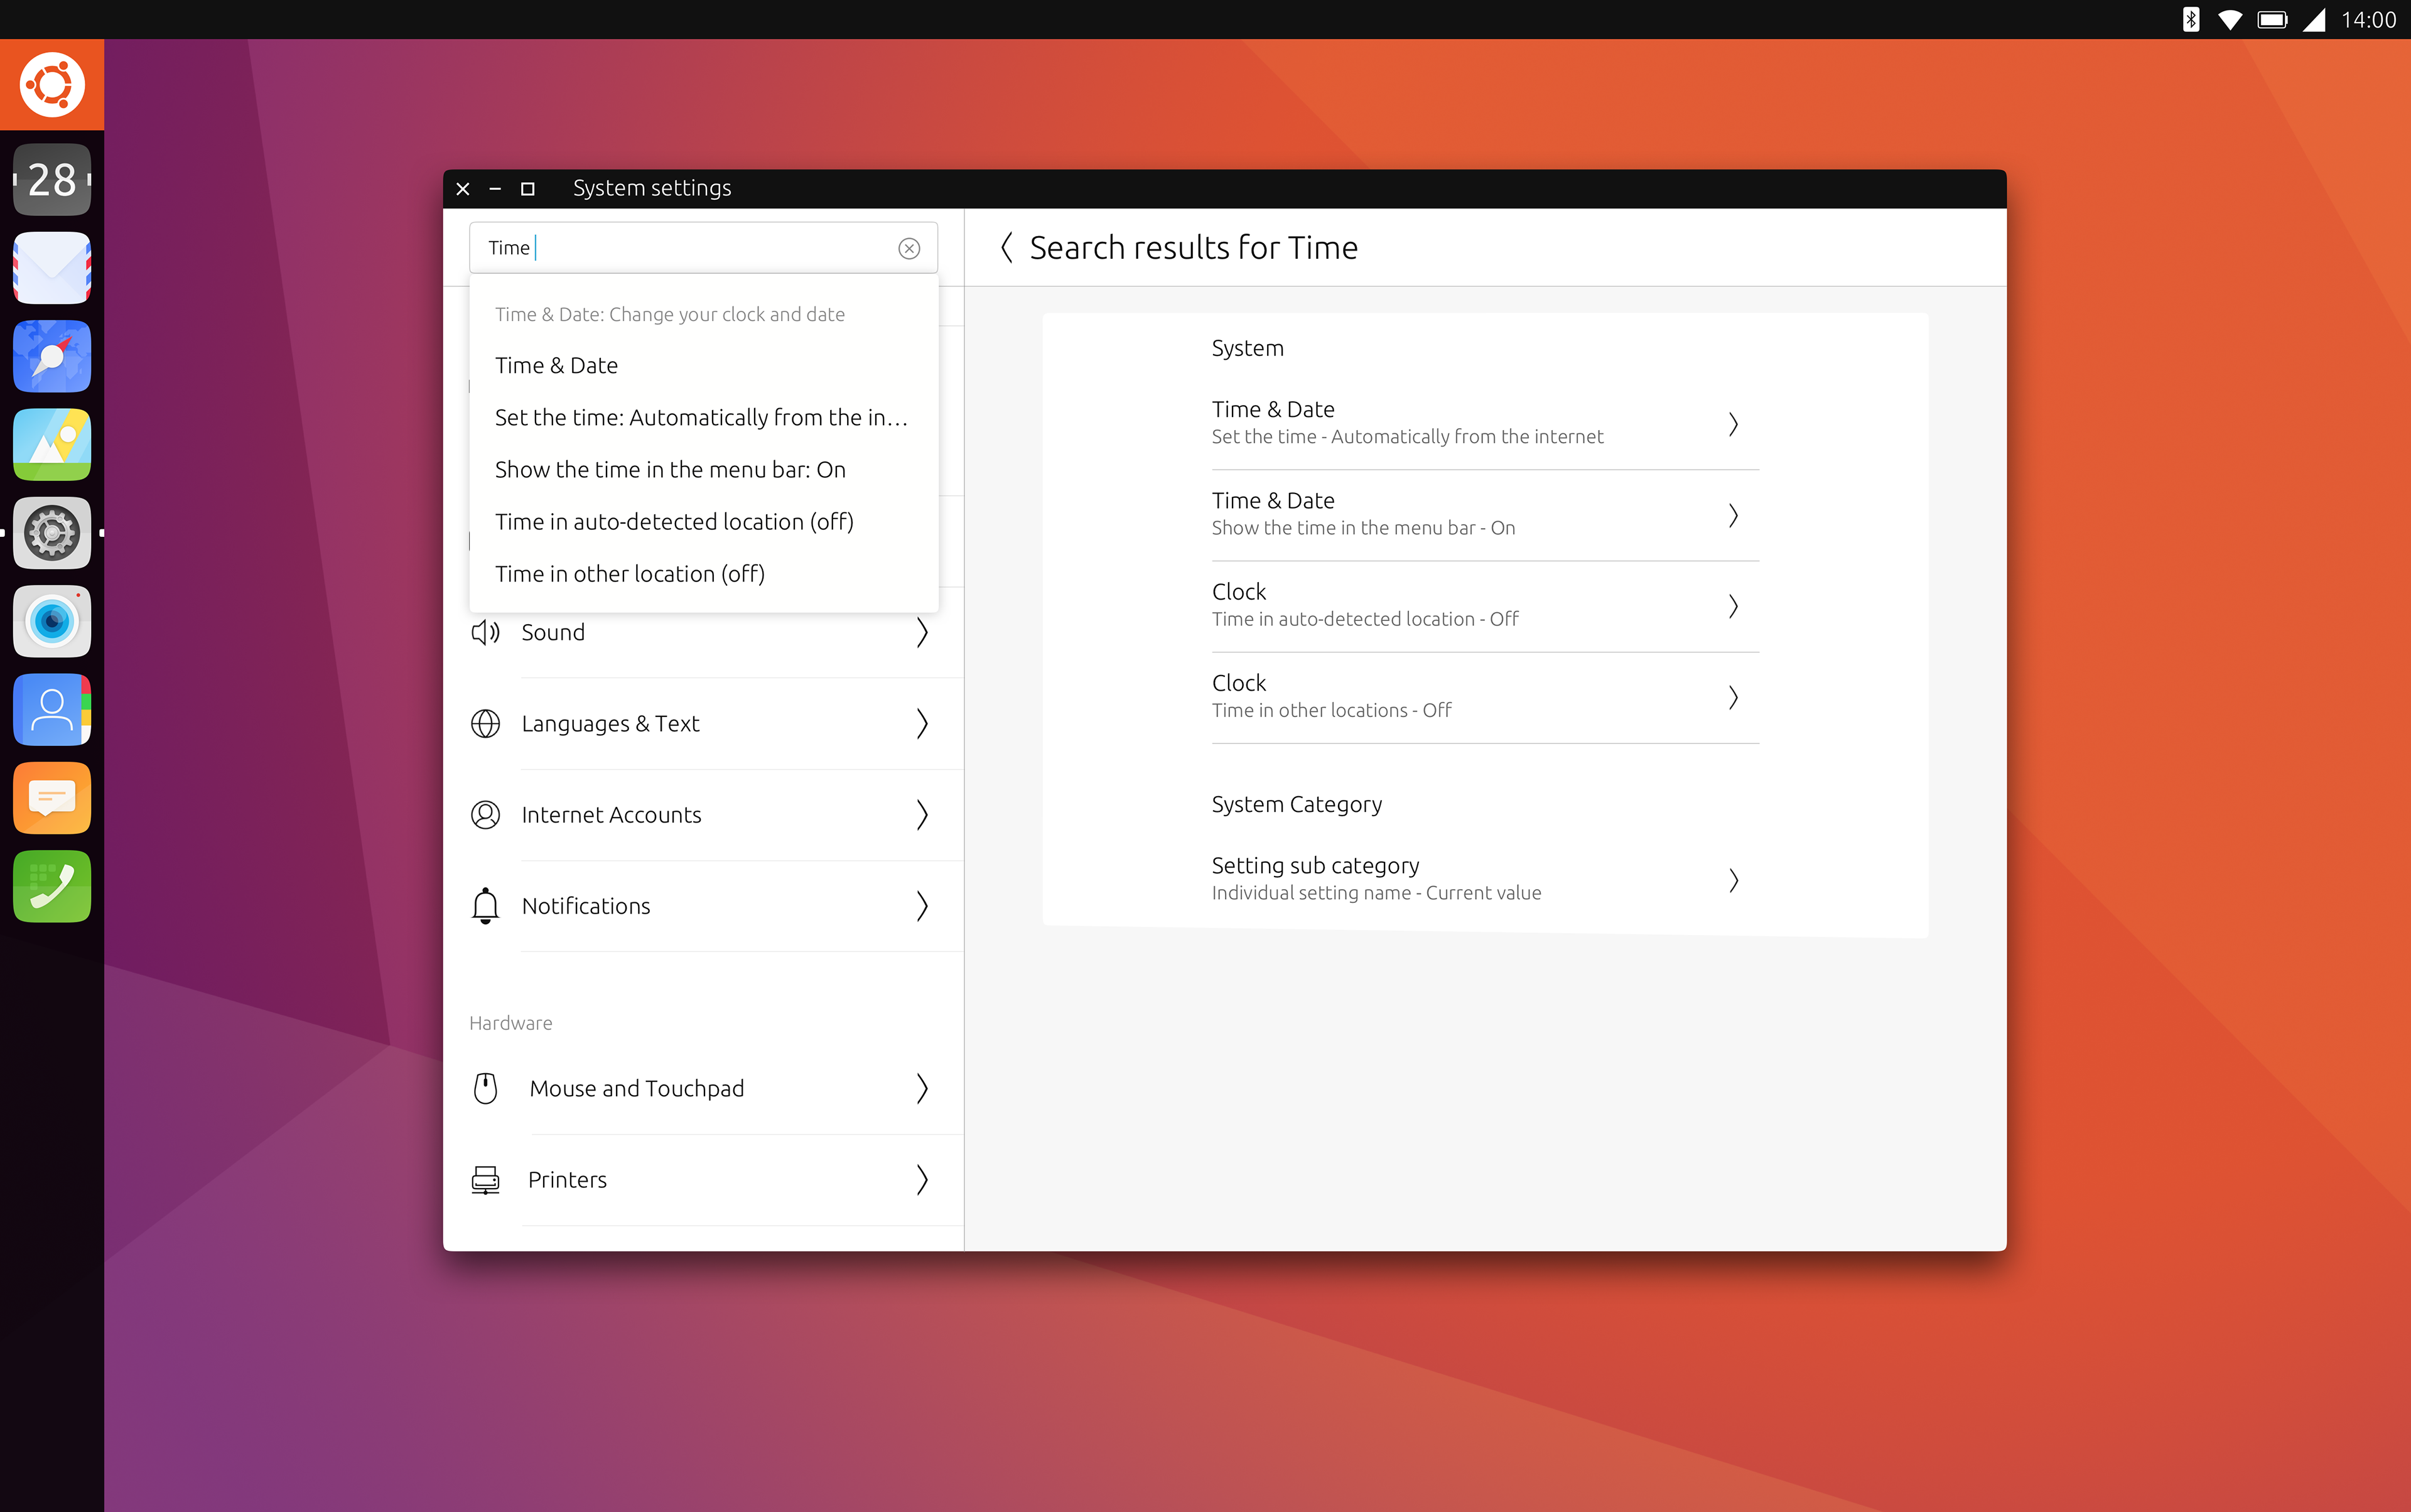Expand Internet Accounts row chevron
The height and width of the screenshot is (1512, 2411).
[922, 815]
